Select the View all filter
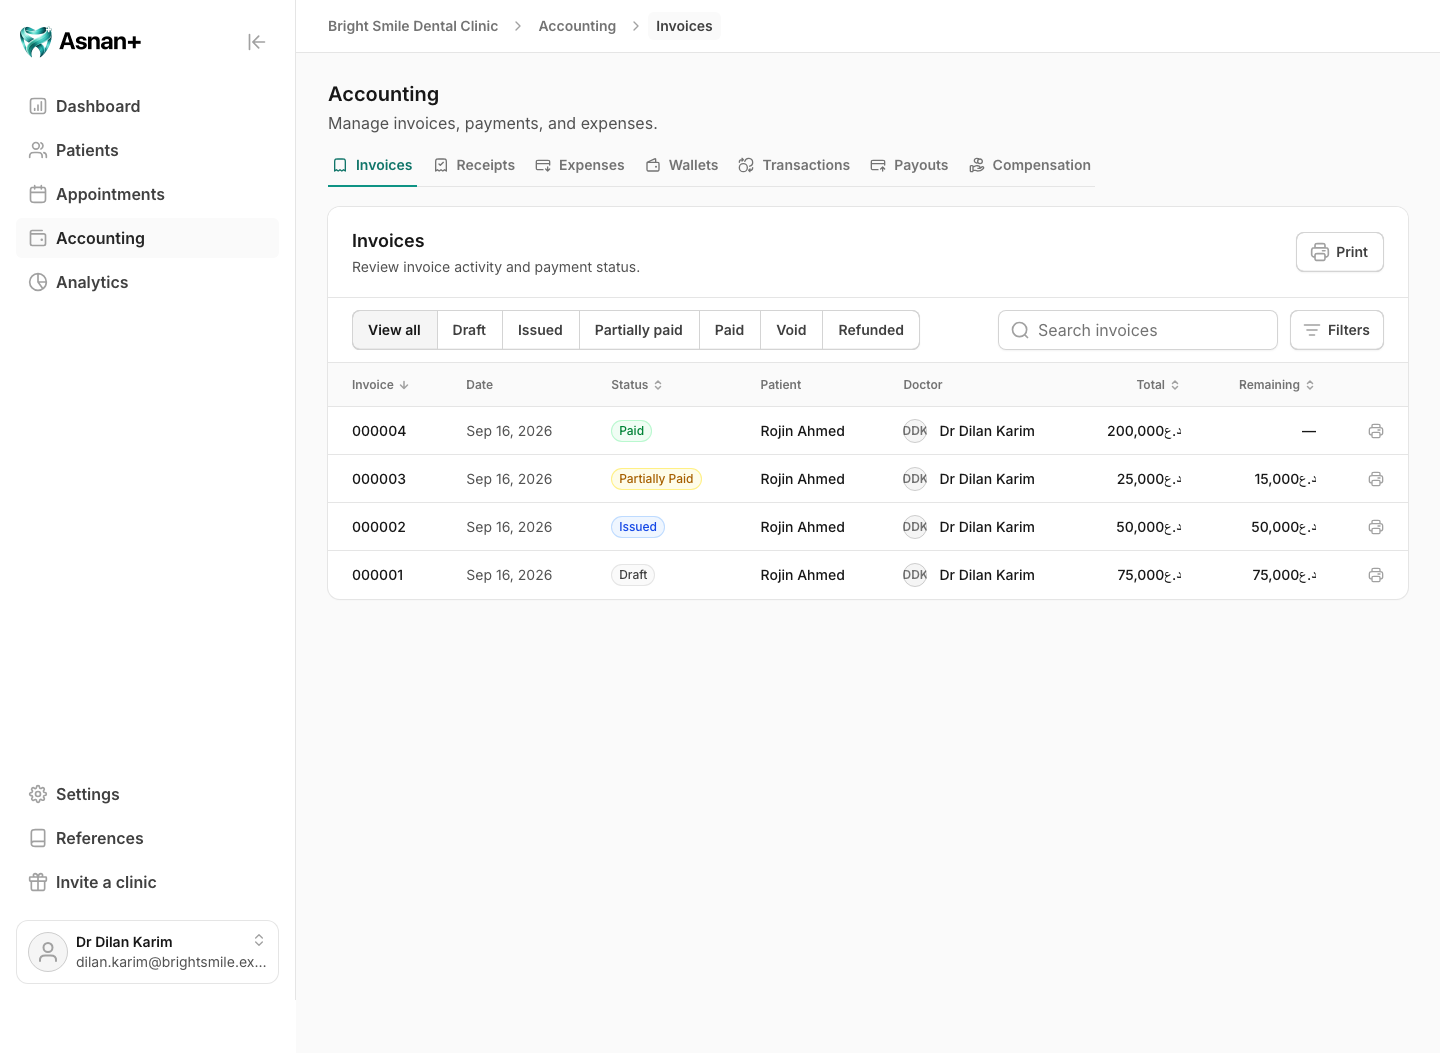 pos(394,330)
